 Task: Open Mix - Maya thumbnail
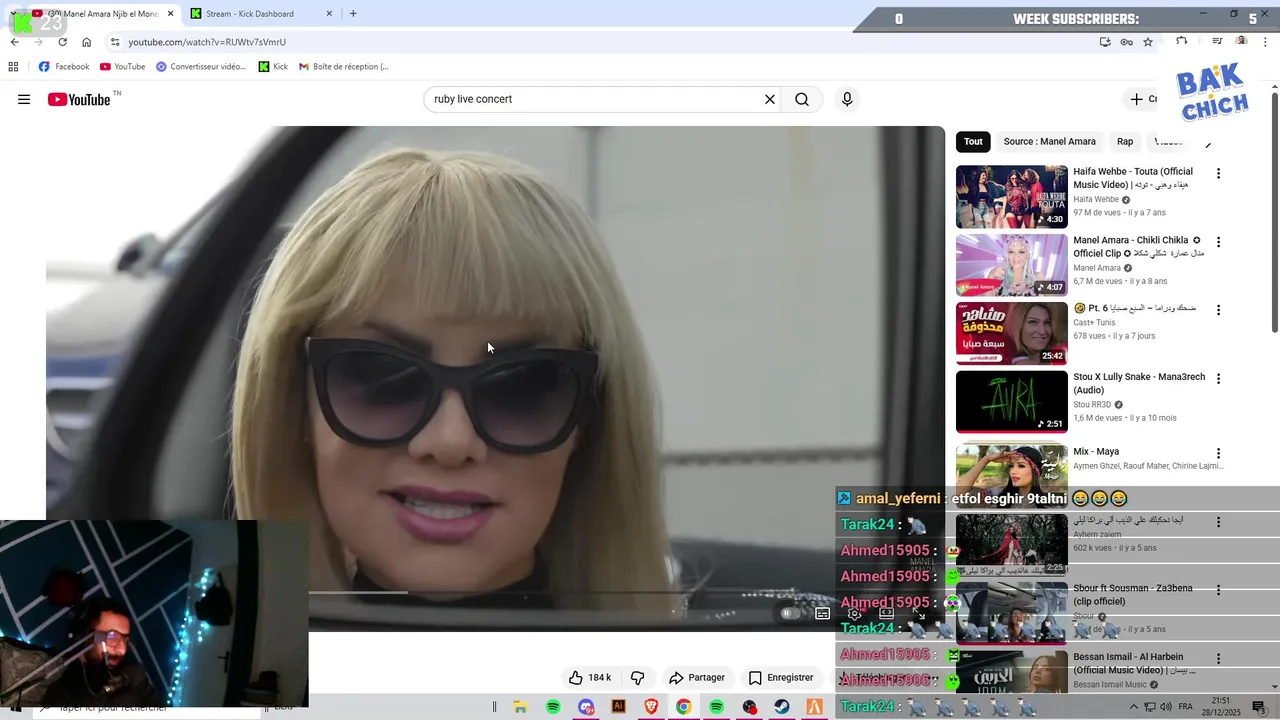coord(1011,472)
